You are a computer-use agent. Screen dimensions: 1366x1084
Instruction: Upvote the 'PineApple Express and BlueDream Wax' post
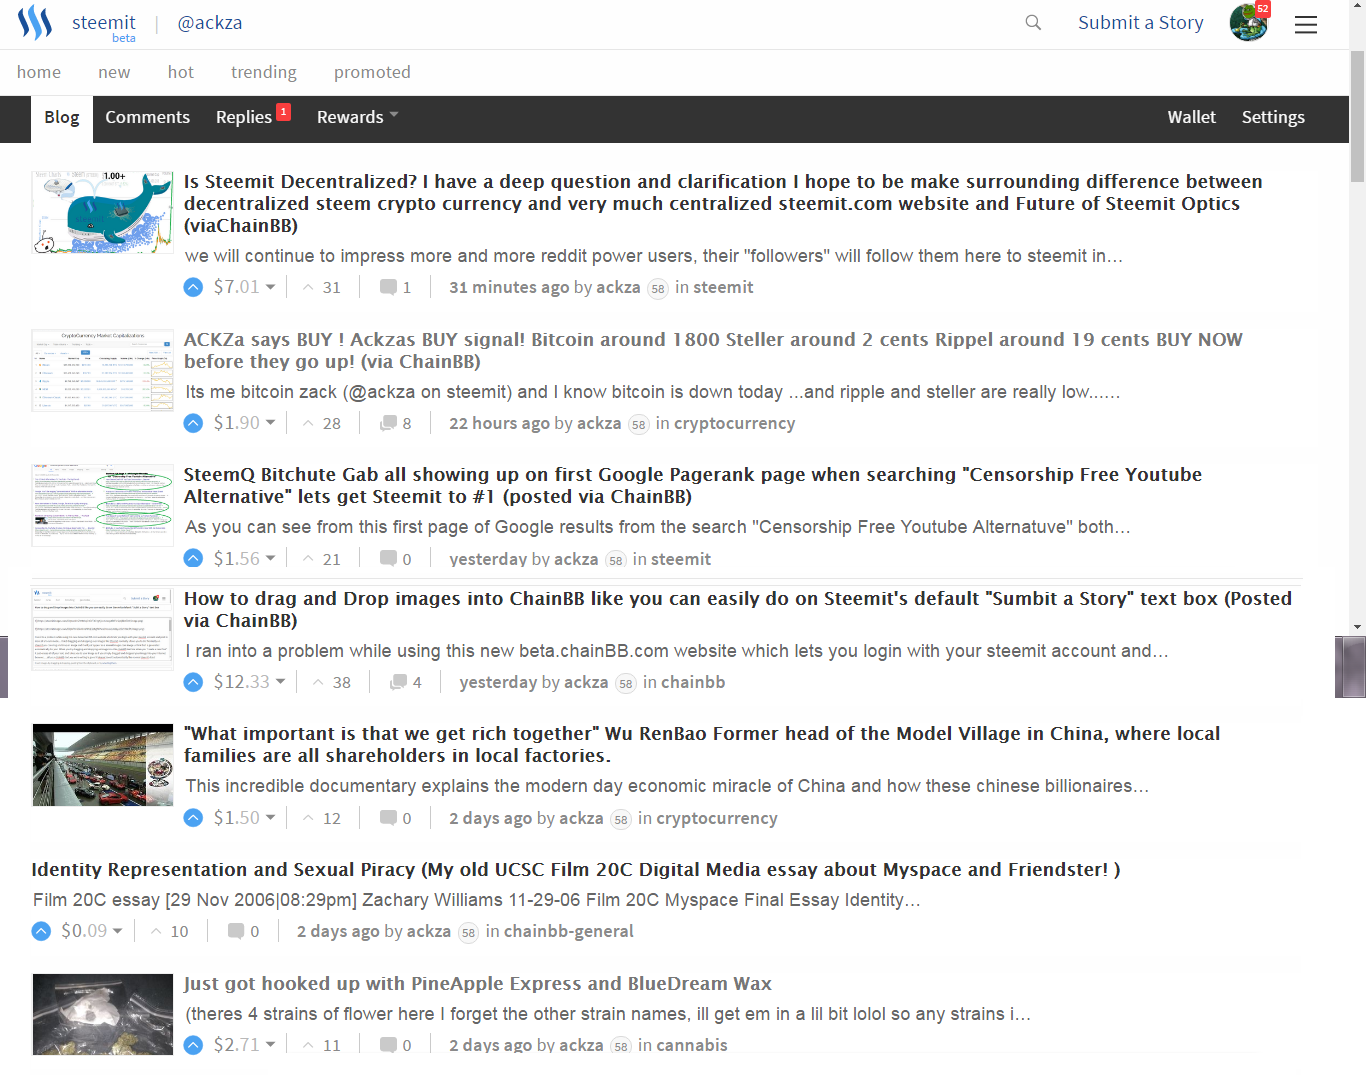pyautogui.click(x=193, y=1045)
